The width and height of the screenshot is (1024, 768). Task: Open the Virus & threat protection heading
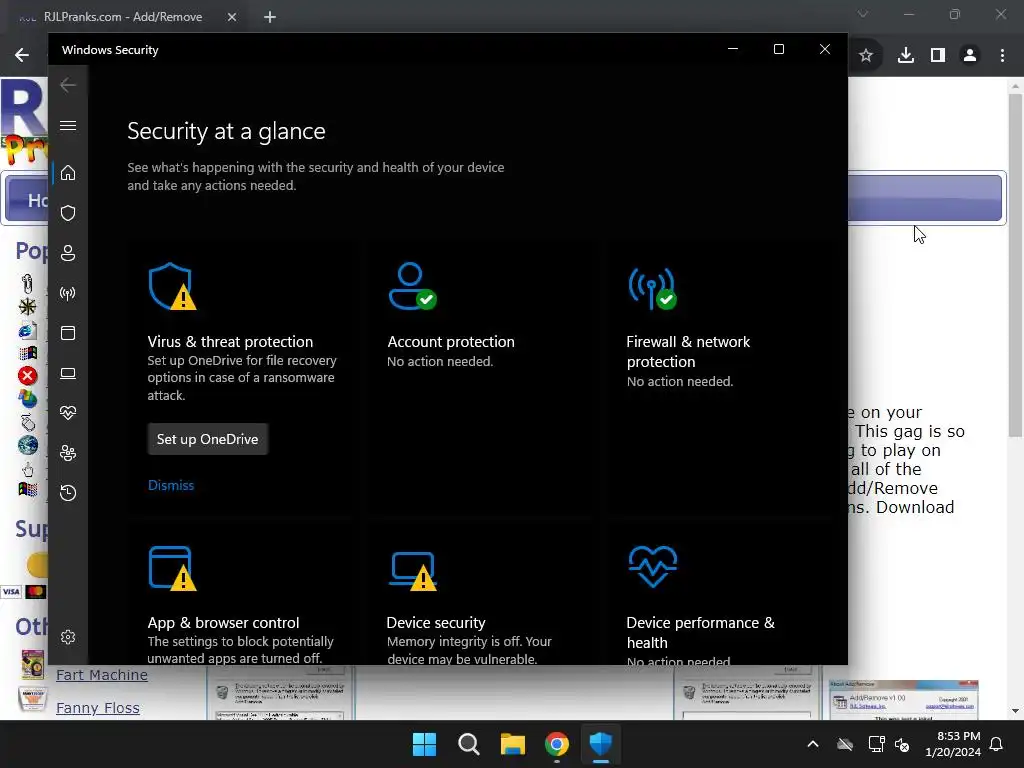pos(230,342)
